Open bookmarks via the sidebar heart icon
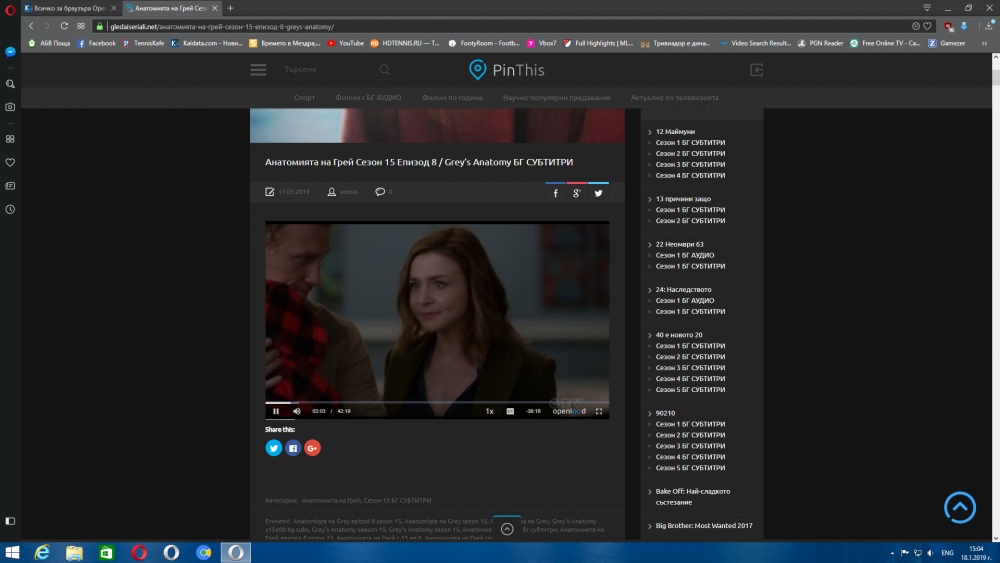 click(10, 162)
